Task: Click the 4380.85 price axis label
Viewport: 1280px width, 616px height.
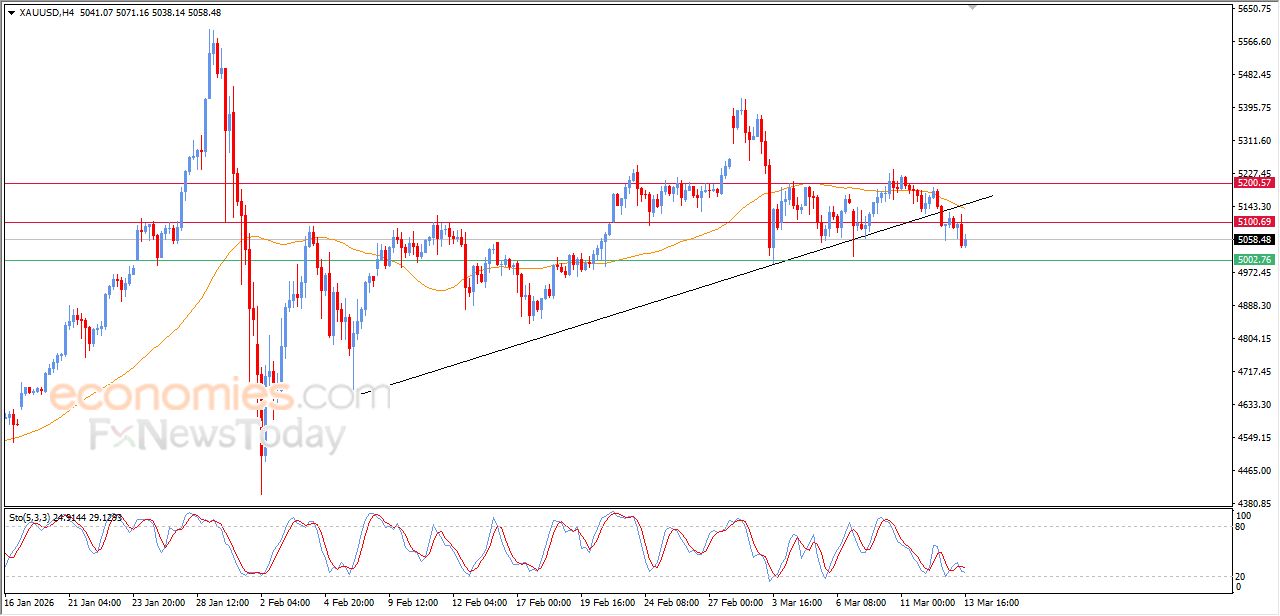Action: tap(1254, 504)
